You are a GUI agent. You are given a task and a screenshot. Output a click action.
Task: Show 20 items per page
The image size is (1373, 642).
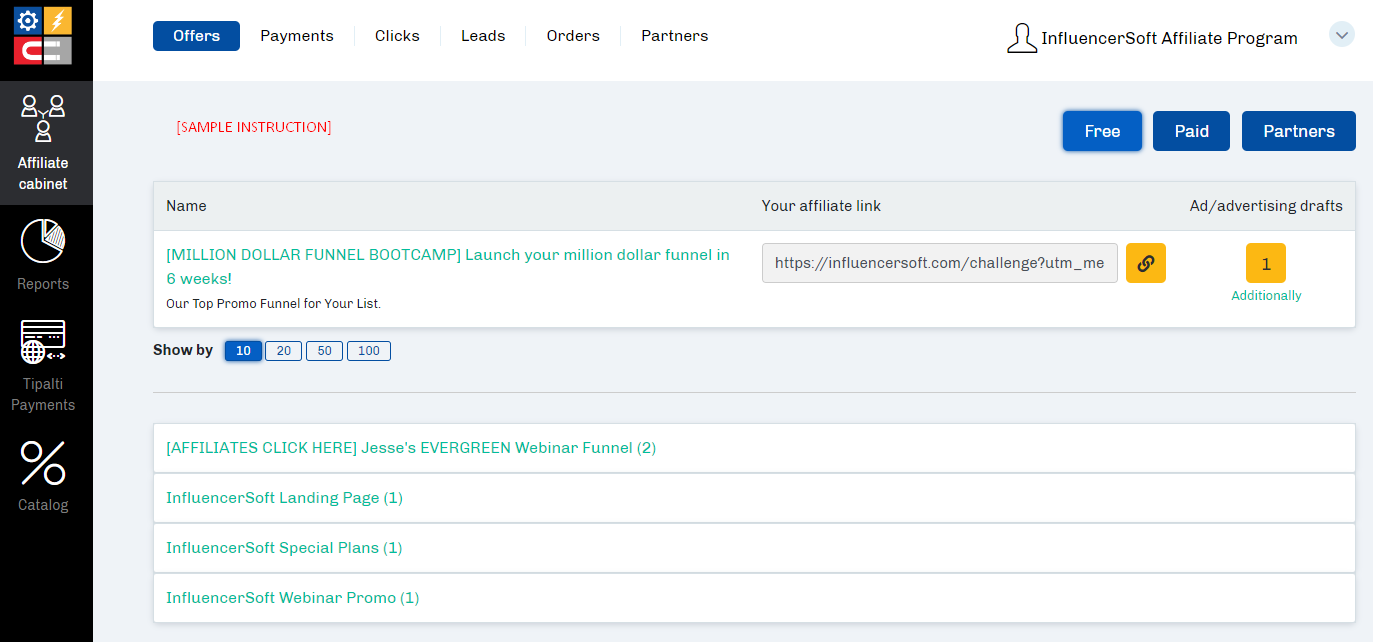[x=284, y=351]
